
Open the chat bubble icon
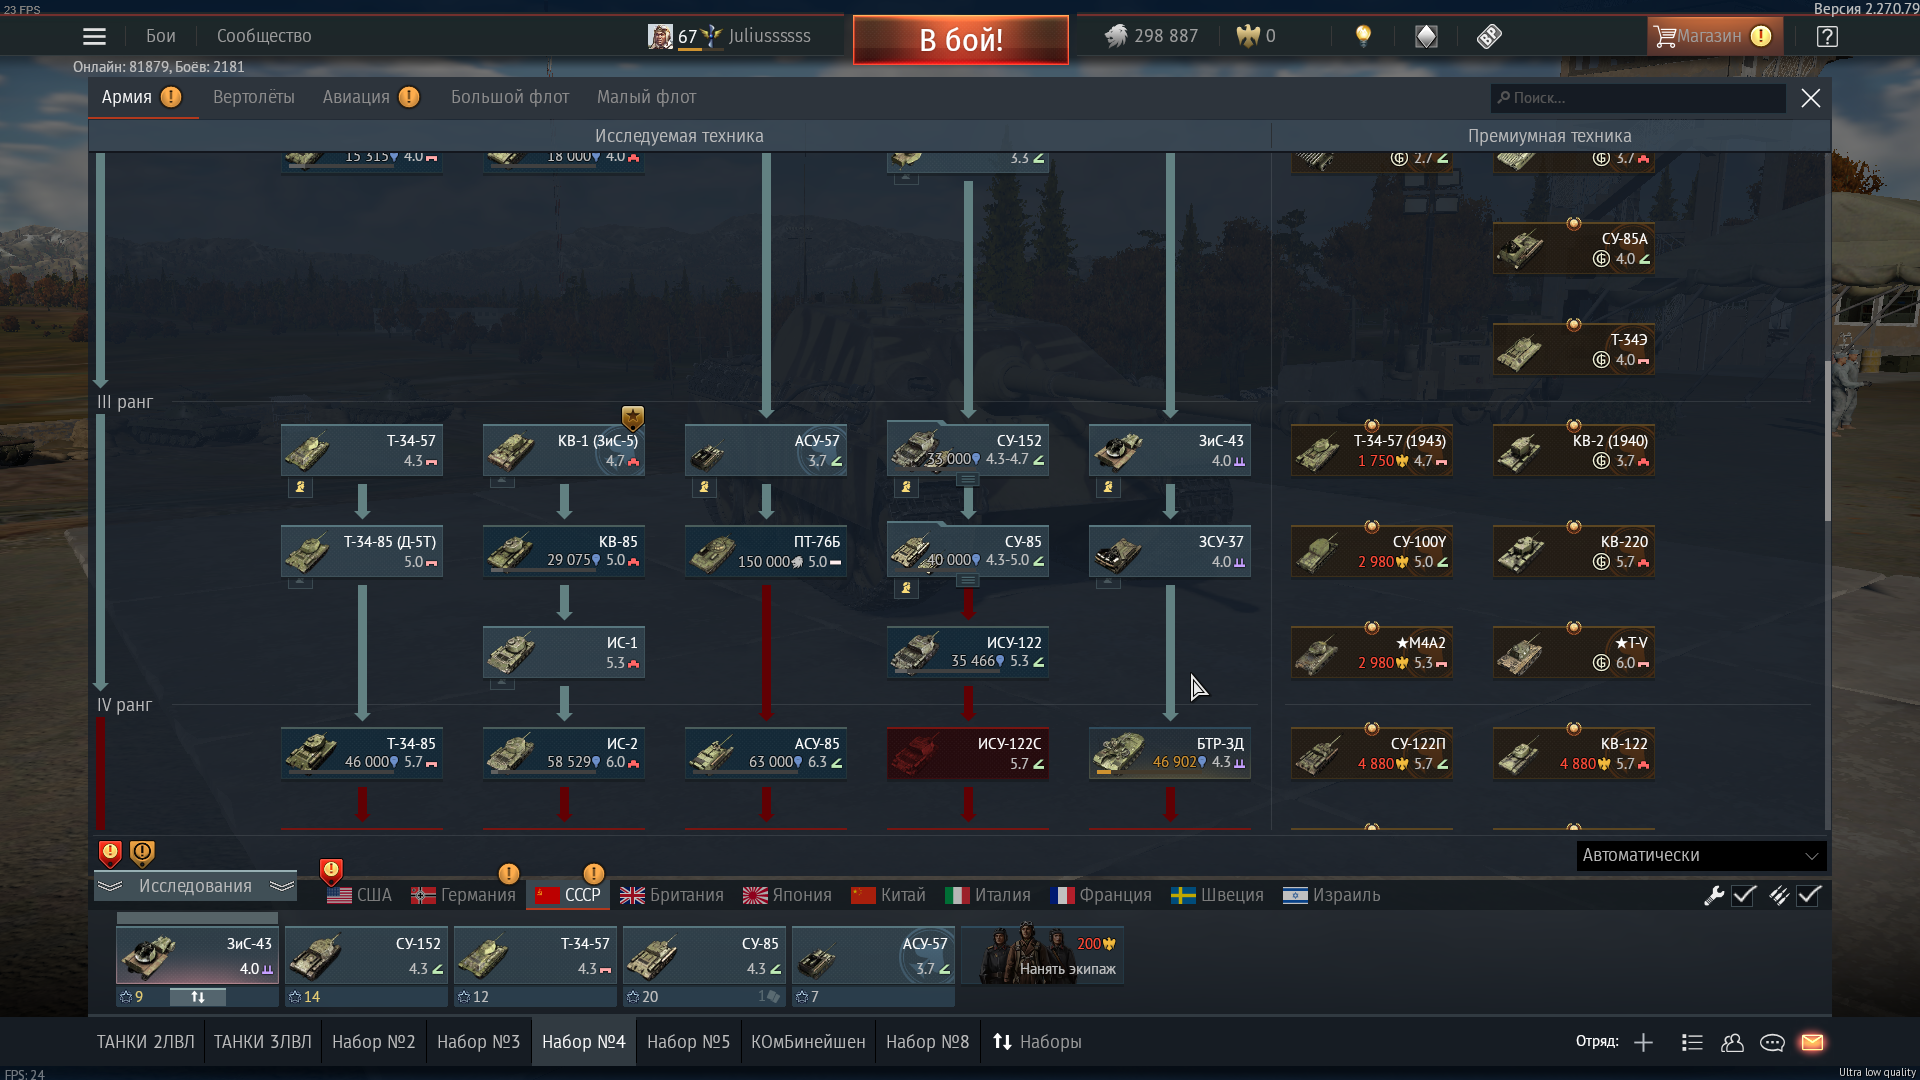[x=1772, y=1042]
